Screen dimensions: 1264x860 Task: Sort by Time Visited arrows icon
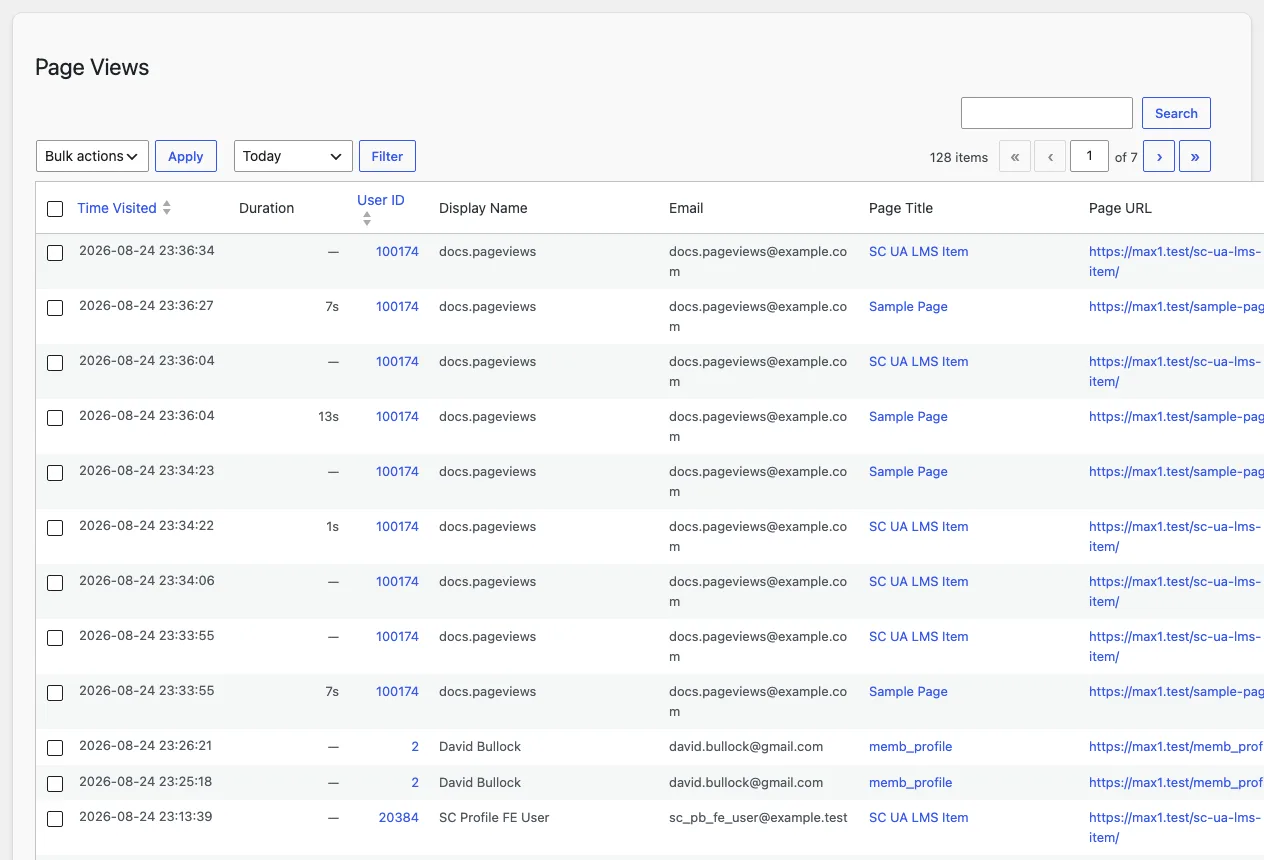pyautogui.click(x=167, y=208)
